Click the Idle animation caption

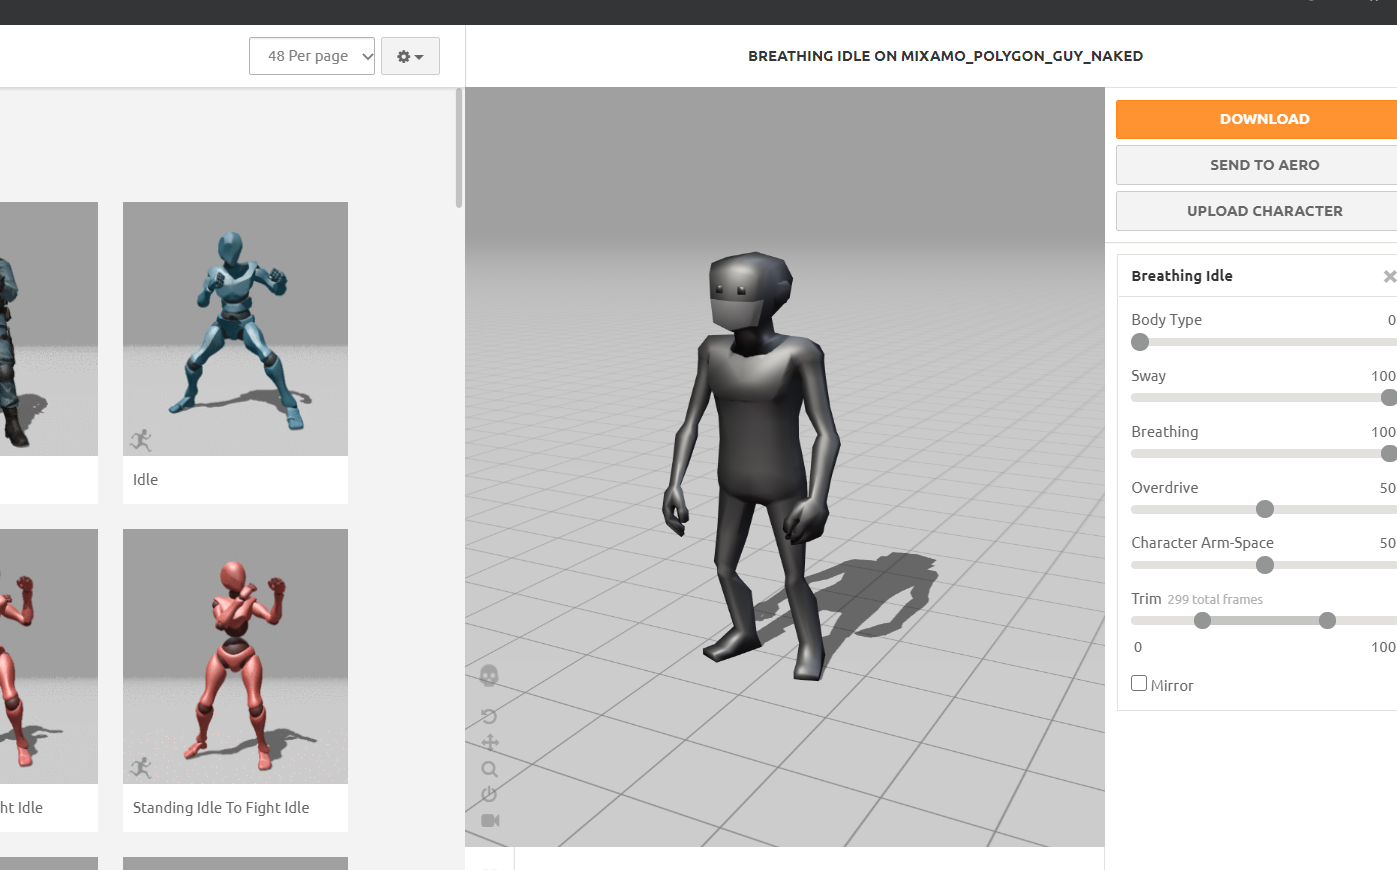(145, 480)
